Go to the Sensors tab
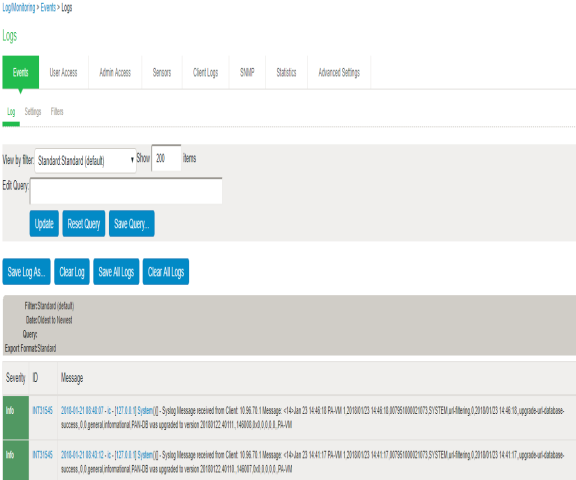The height and width of the screenshot is (480, 576). pos(162,72)
